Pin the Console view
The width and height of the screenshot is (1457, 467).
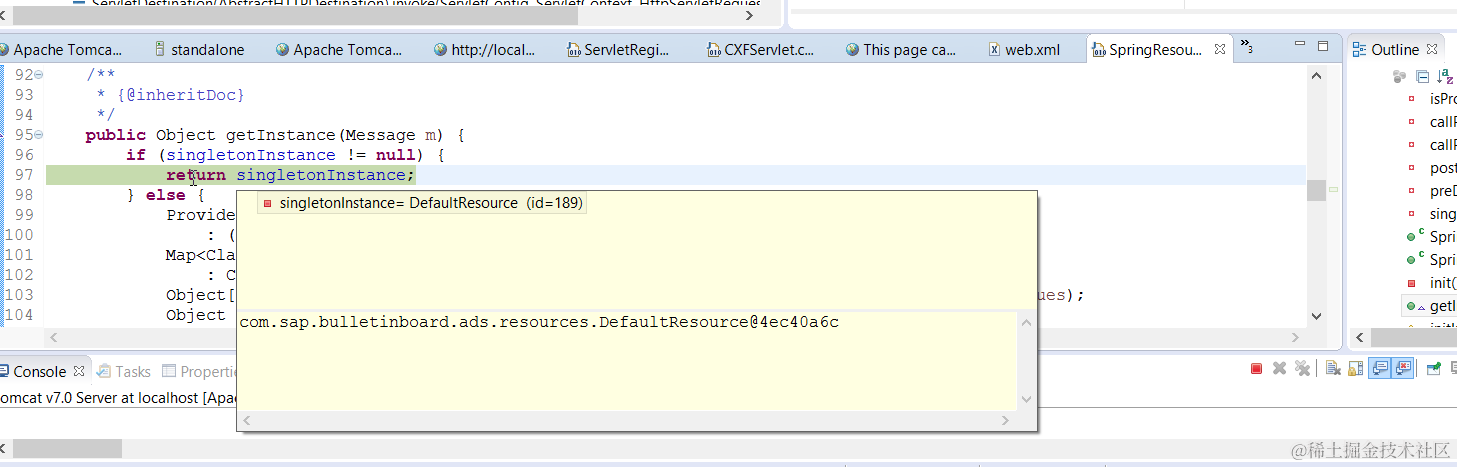[1433, 369]
